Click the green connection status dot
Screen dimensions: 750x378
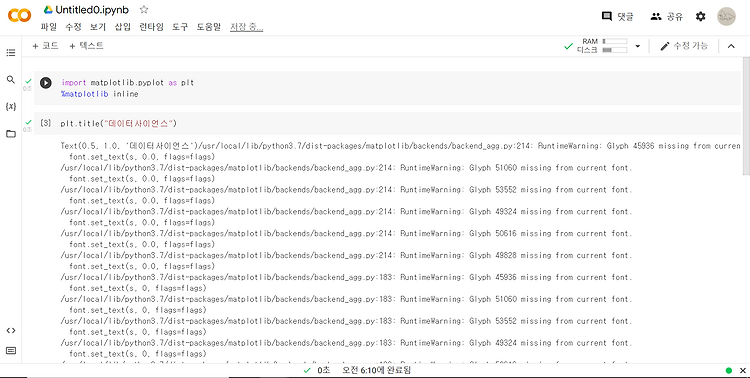click(729, 370)
